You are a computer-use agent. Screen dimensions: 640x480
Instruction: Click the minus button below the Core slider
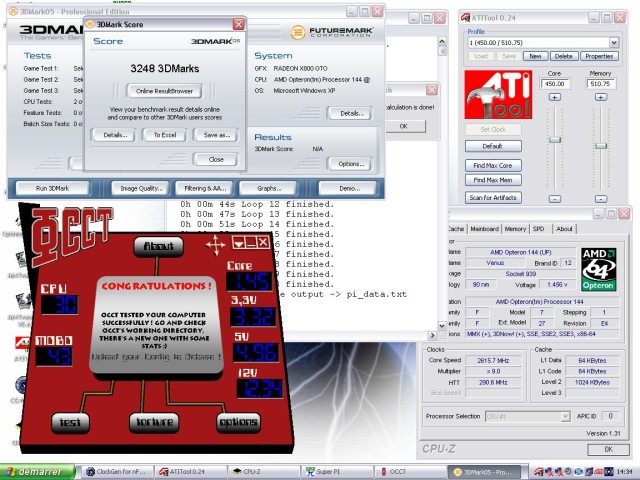554,199
